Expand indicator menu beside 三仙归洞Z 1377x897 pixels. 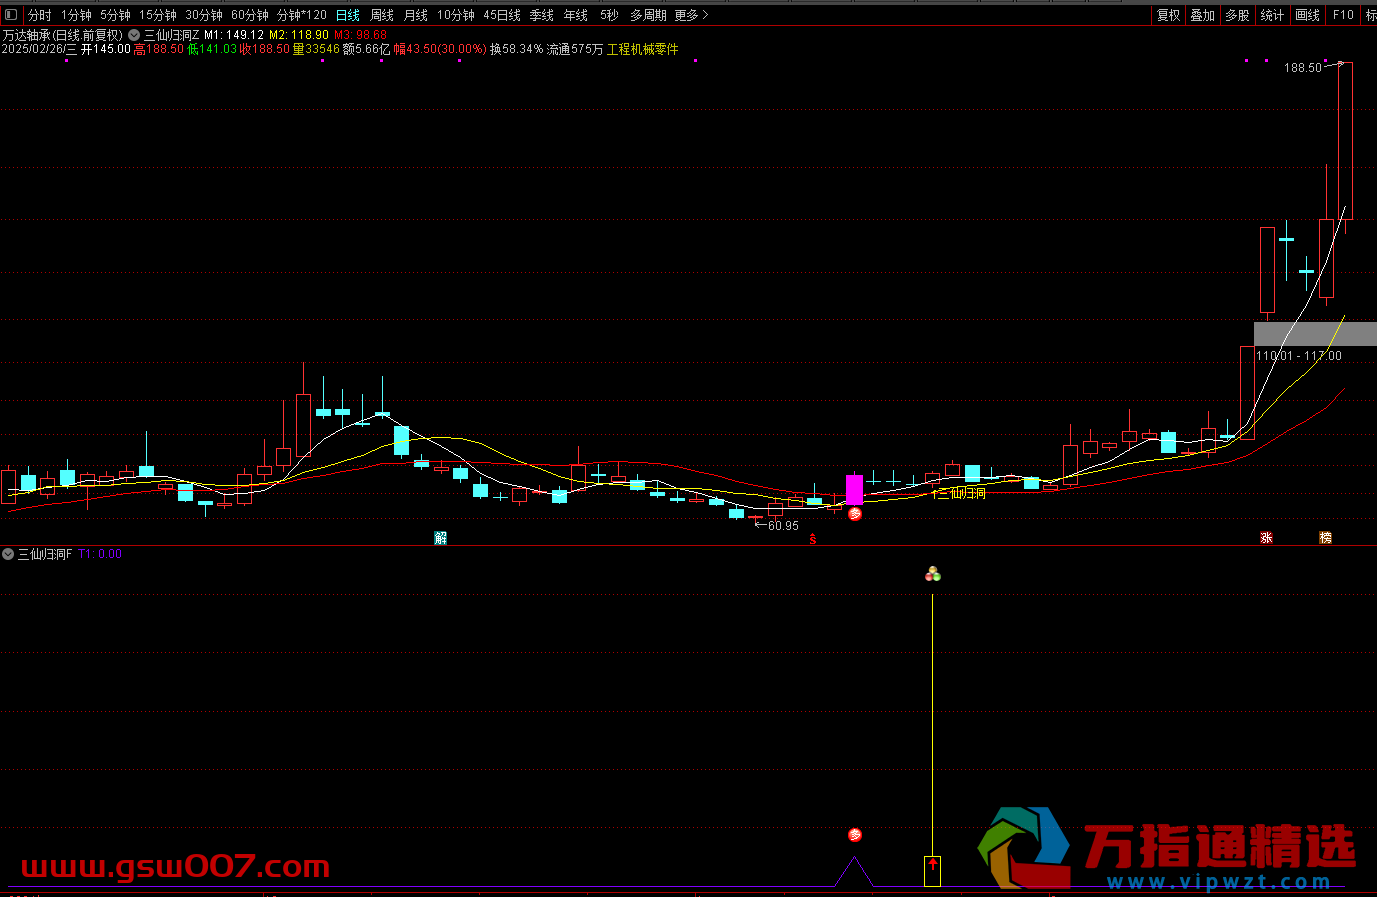pos(134,35)
